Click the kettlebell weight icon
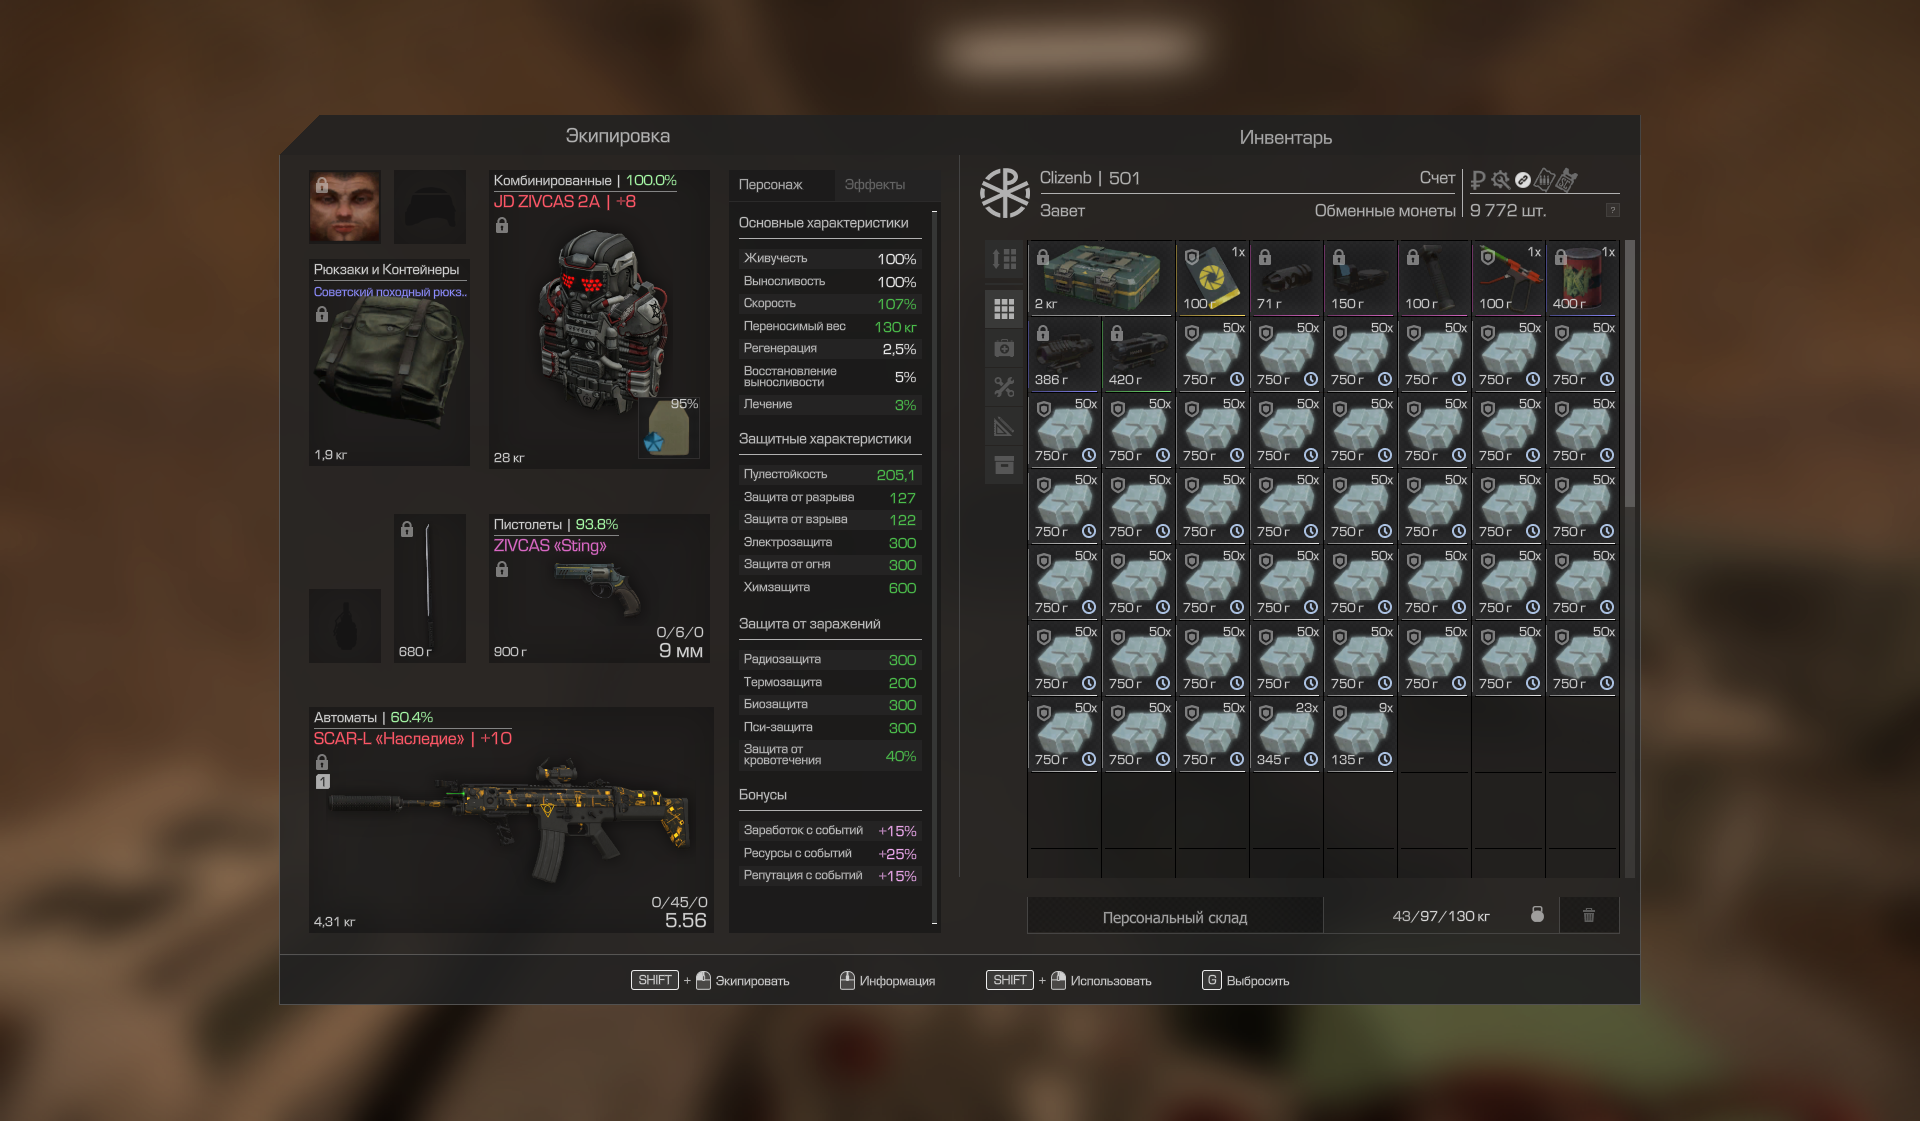This screenshot has width=1920, height=1121. coord(1537,915)
